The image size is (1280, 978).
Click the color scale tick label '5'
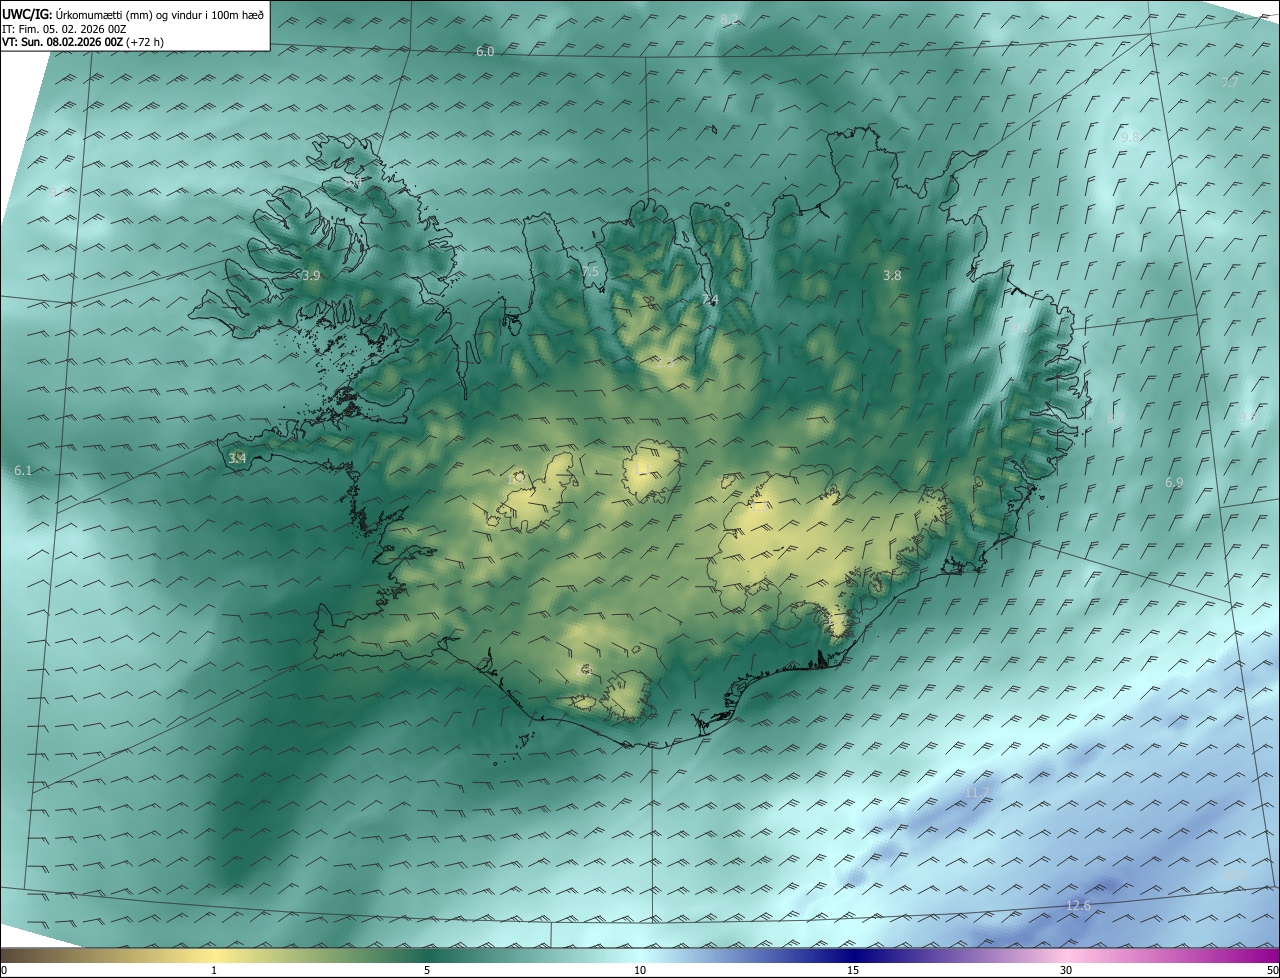(427, 971)
